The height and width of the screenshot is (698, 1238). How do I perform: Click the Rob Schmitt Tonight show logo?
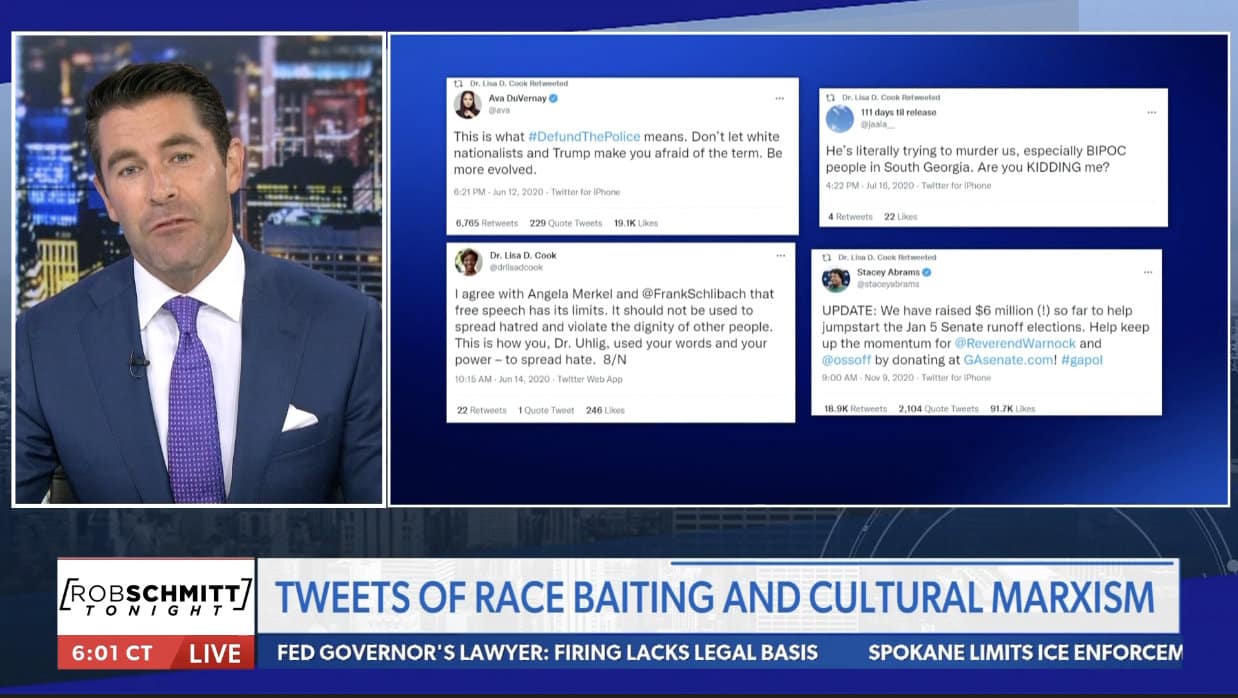point(155,598)
